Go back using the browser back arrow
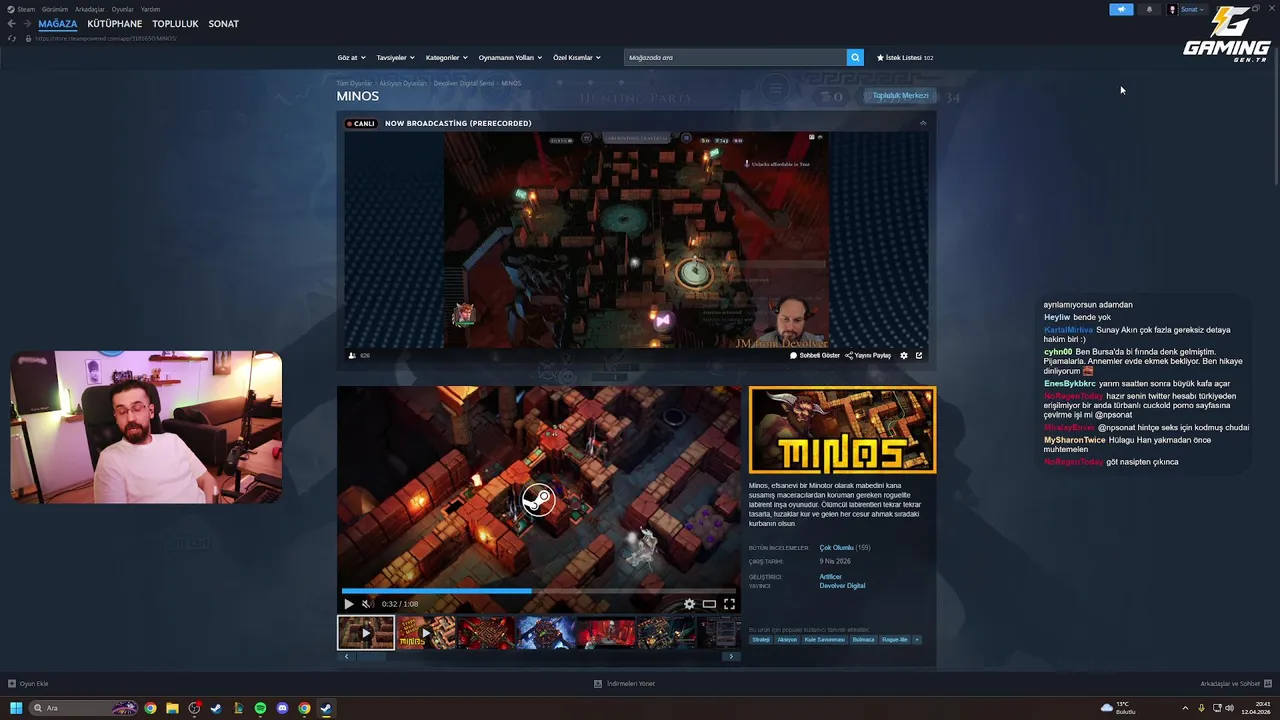Screen dimensions: 1280x720 [x=11, y=23]
